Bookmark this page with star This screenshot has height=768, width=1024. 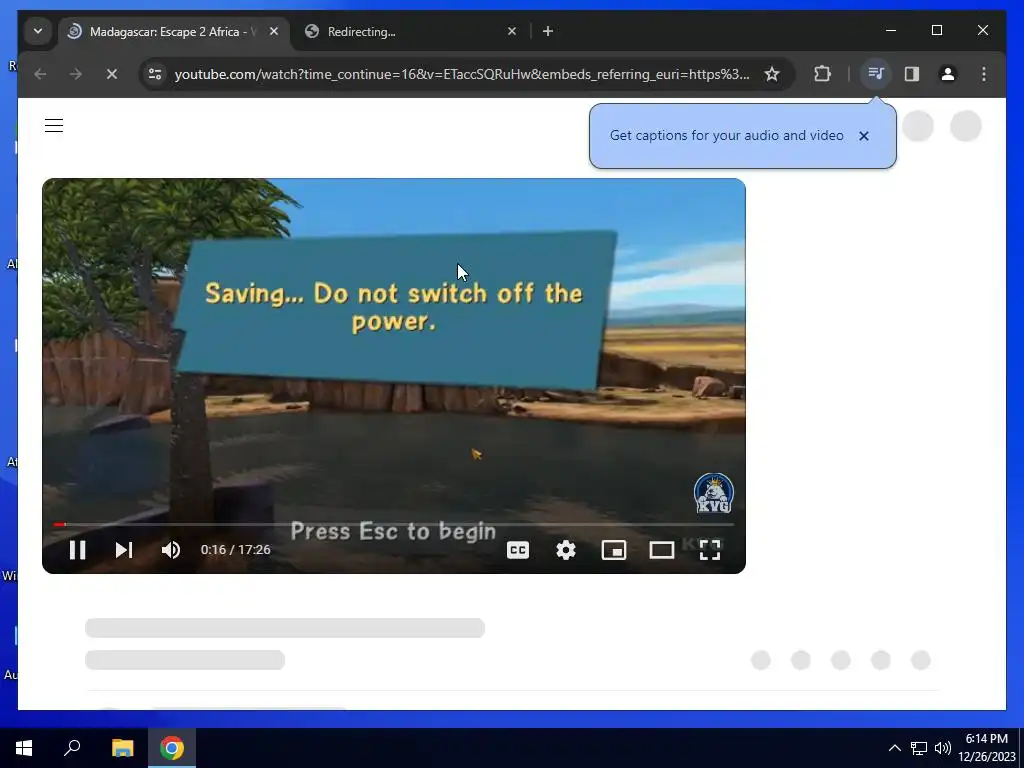click(772, 74)
